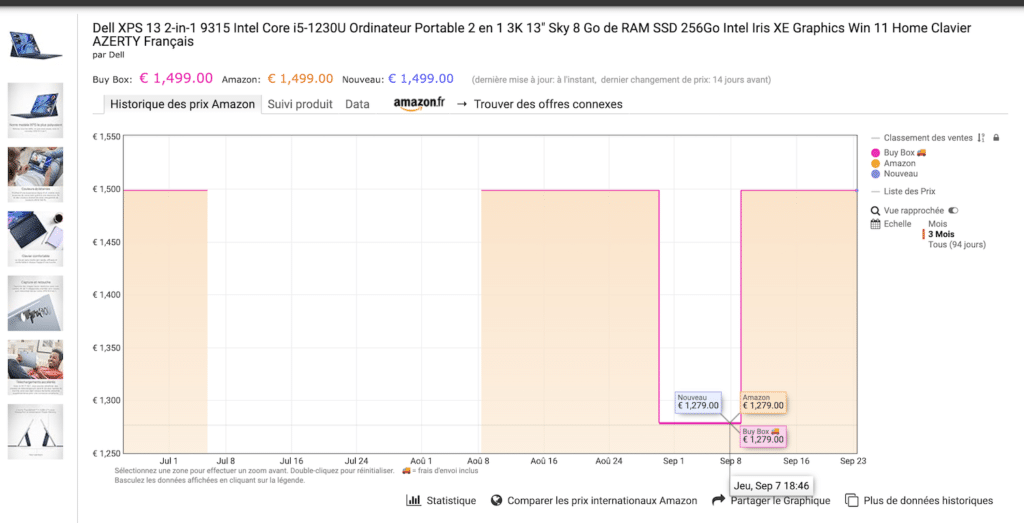Open Statistique bar chart icon
The image size is (1024, 523).
pos(413,501)
